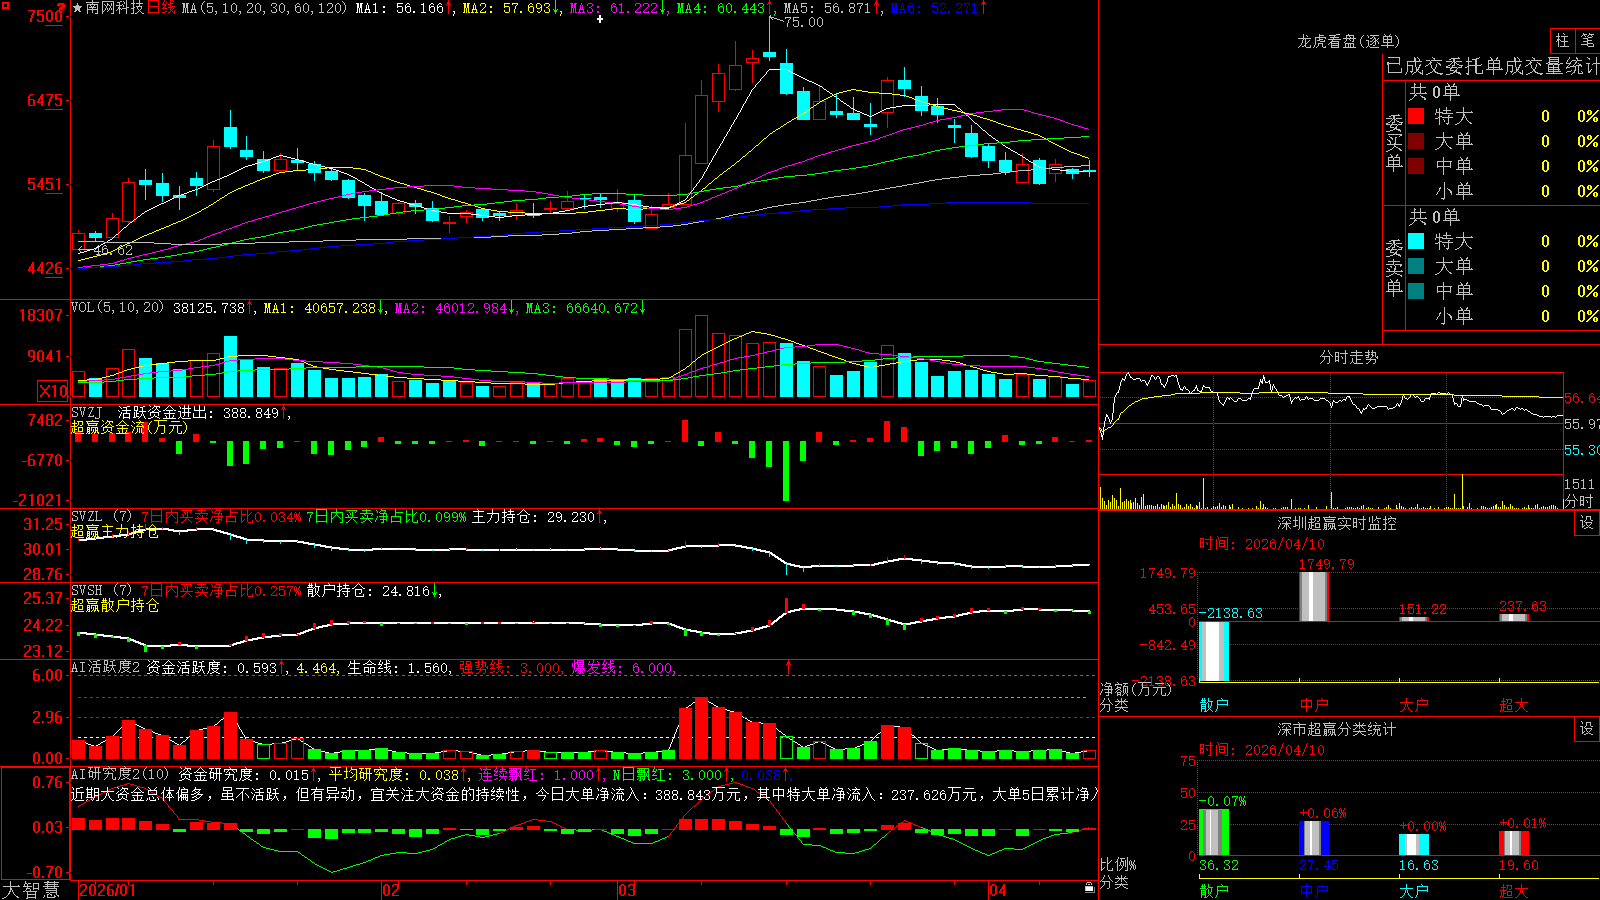Click the 7500 price axis label
Viewport: 1600px width, 900px height.
pyautogui.click(x=45, y=16)
